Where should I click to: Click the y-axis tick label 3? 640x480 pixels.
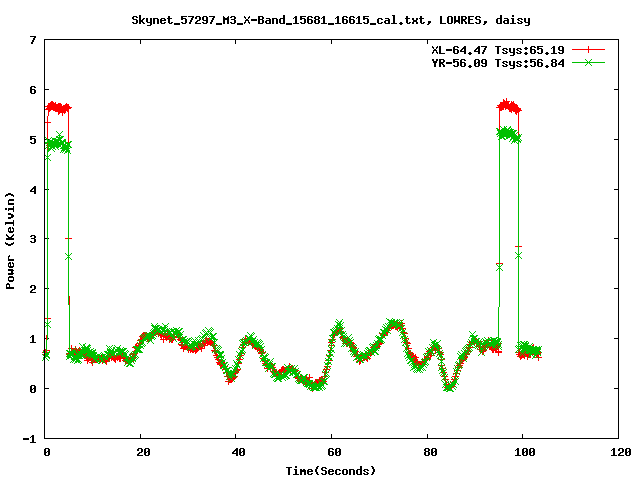(x=33, y=239)
